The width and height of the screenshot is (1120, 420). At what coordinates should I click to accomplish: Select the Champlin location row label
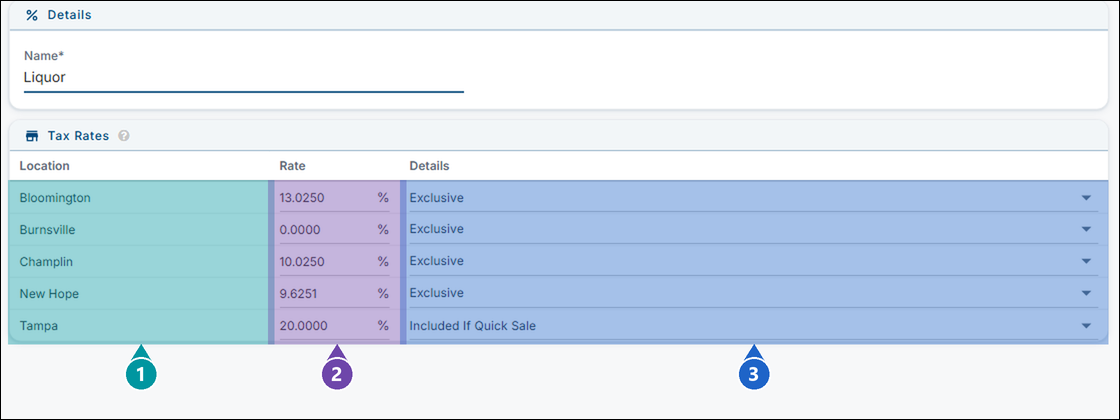pos(46,262)
